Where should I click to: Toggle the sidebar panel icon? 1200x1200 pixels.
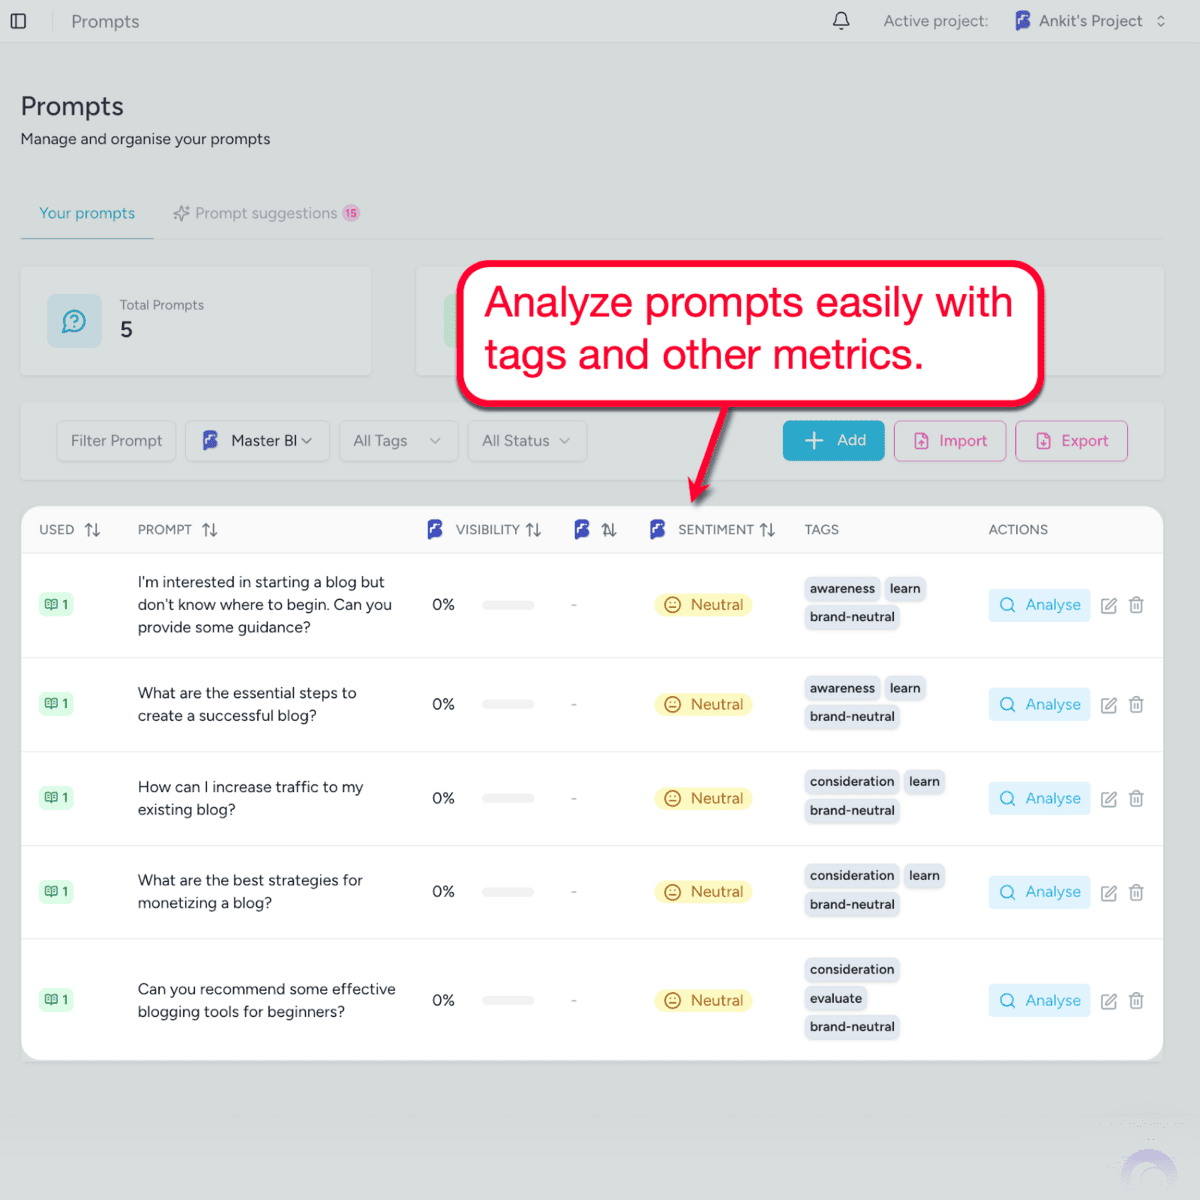(x=18, y=21)
